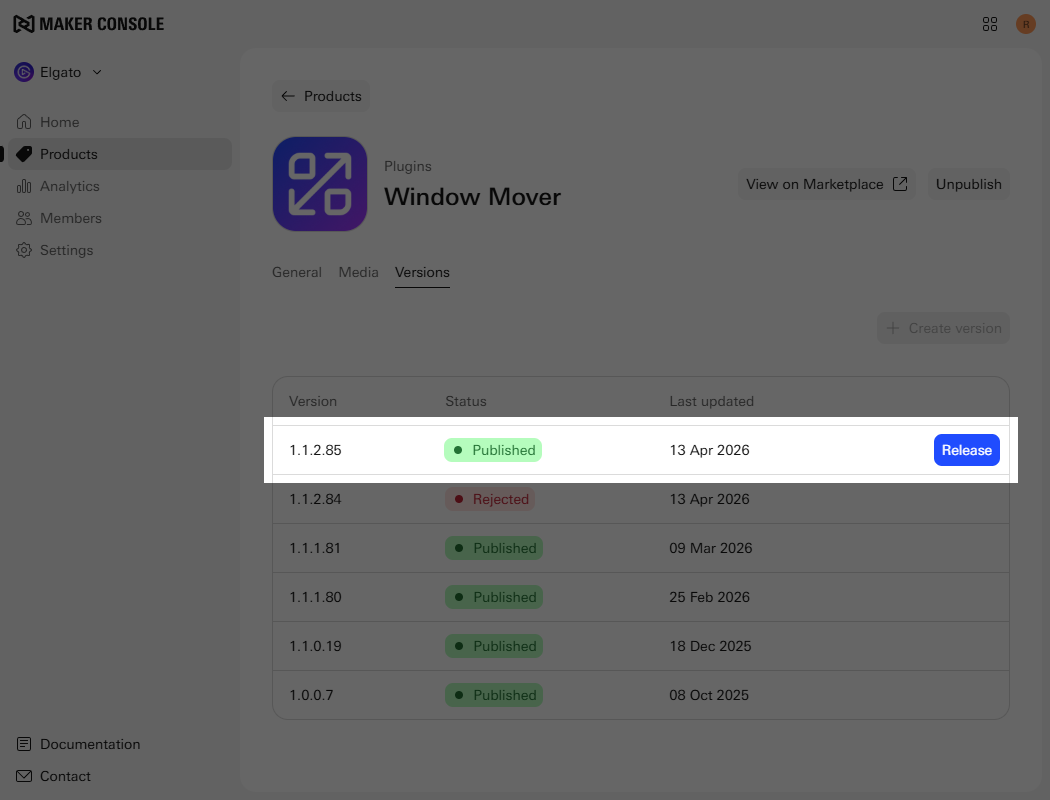The height and width of the screenshot is (800, 1050).
Task: Open the user profile avatar
Action: pos(1025,24)
